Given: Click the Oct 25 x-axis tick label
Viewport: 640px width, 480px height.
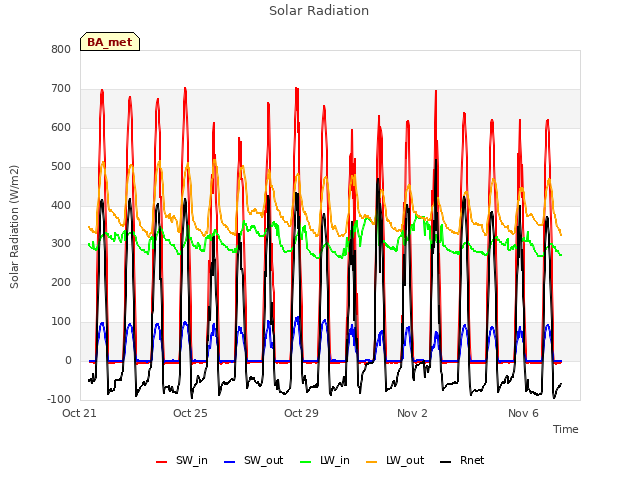Looking at the screenshot, I should [x=190, y=413].
